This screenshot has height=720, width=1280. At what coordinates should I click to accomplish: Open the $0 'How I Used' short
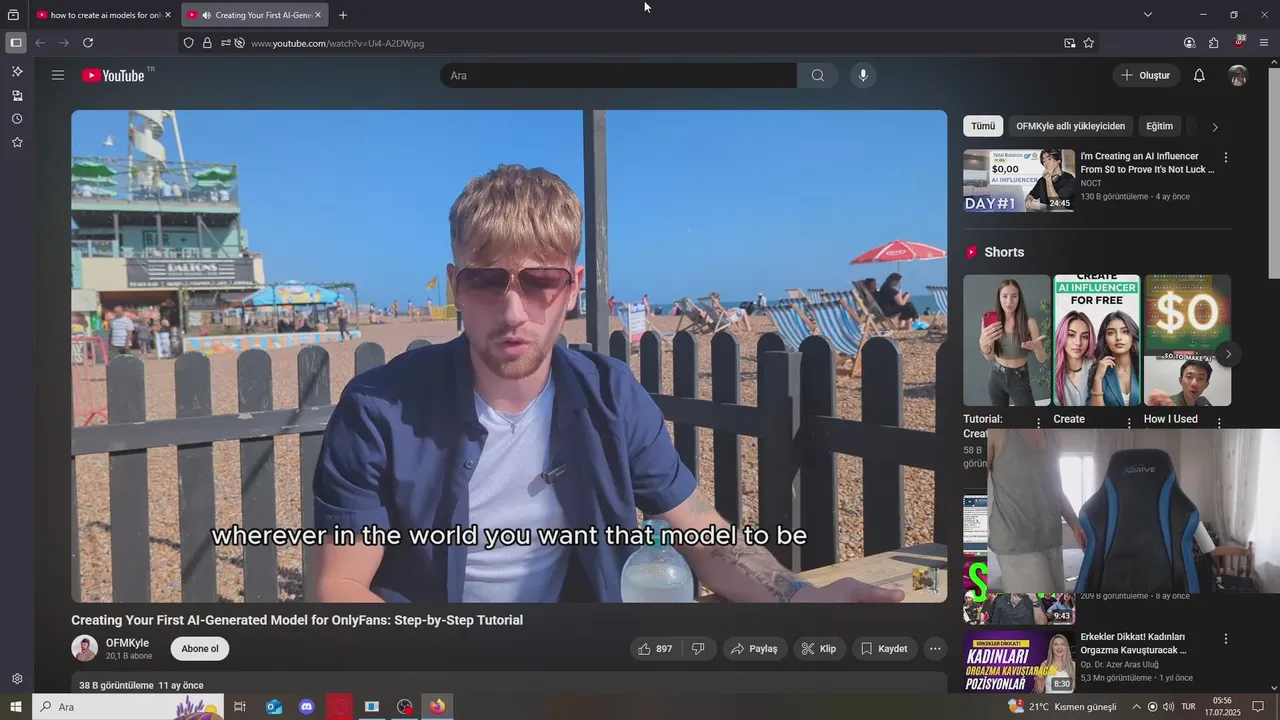tap(1187, 340)
